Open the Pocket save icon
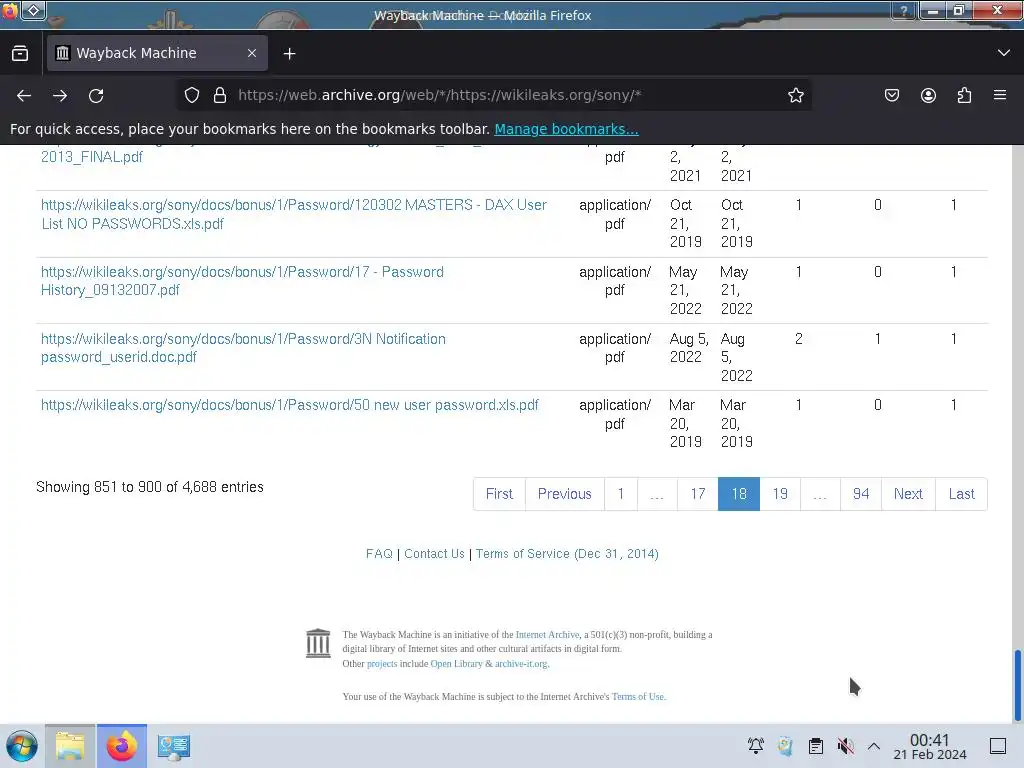The width and height of the screenshot is (1024, 768). point(891,95)
